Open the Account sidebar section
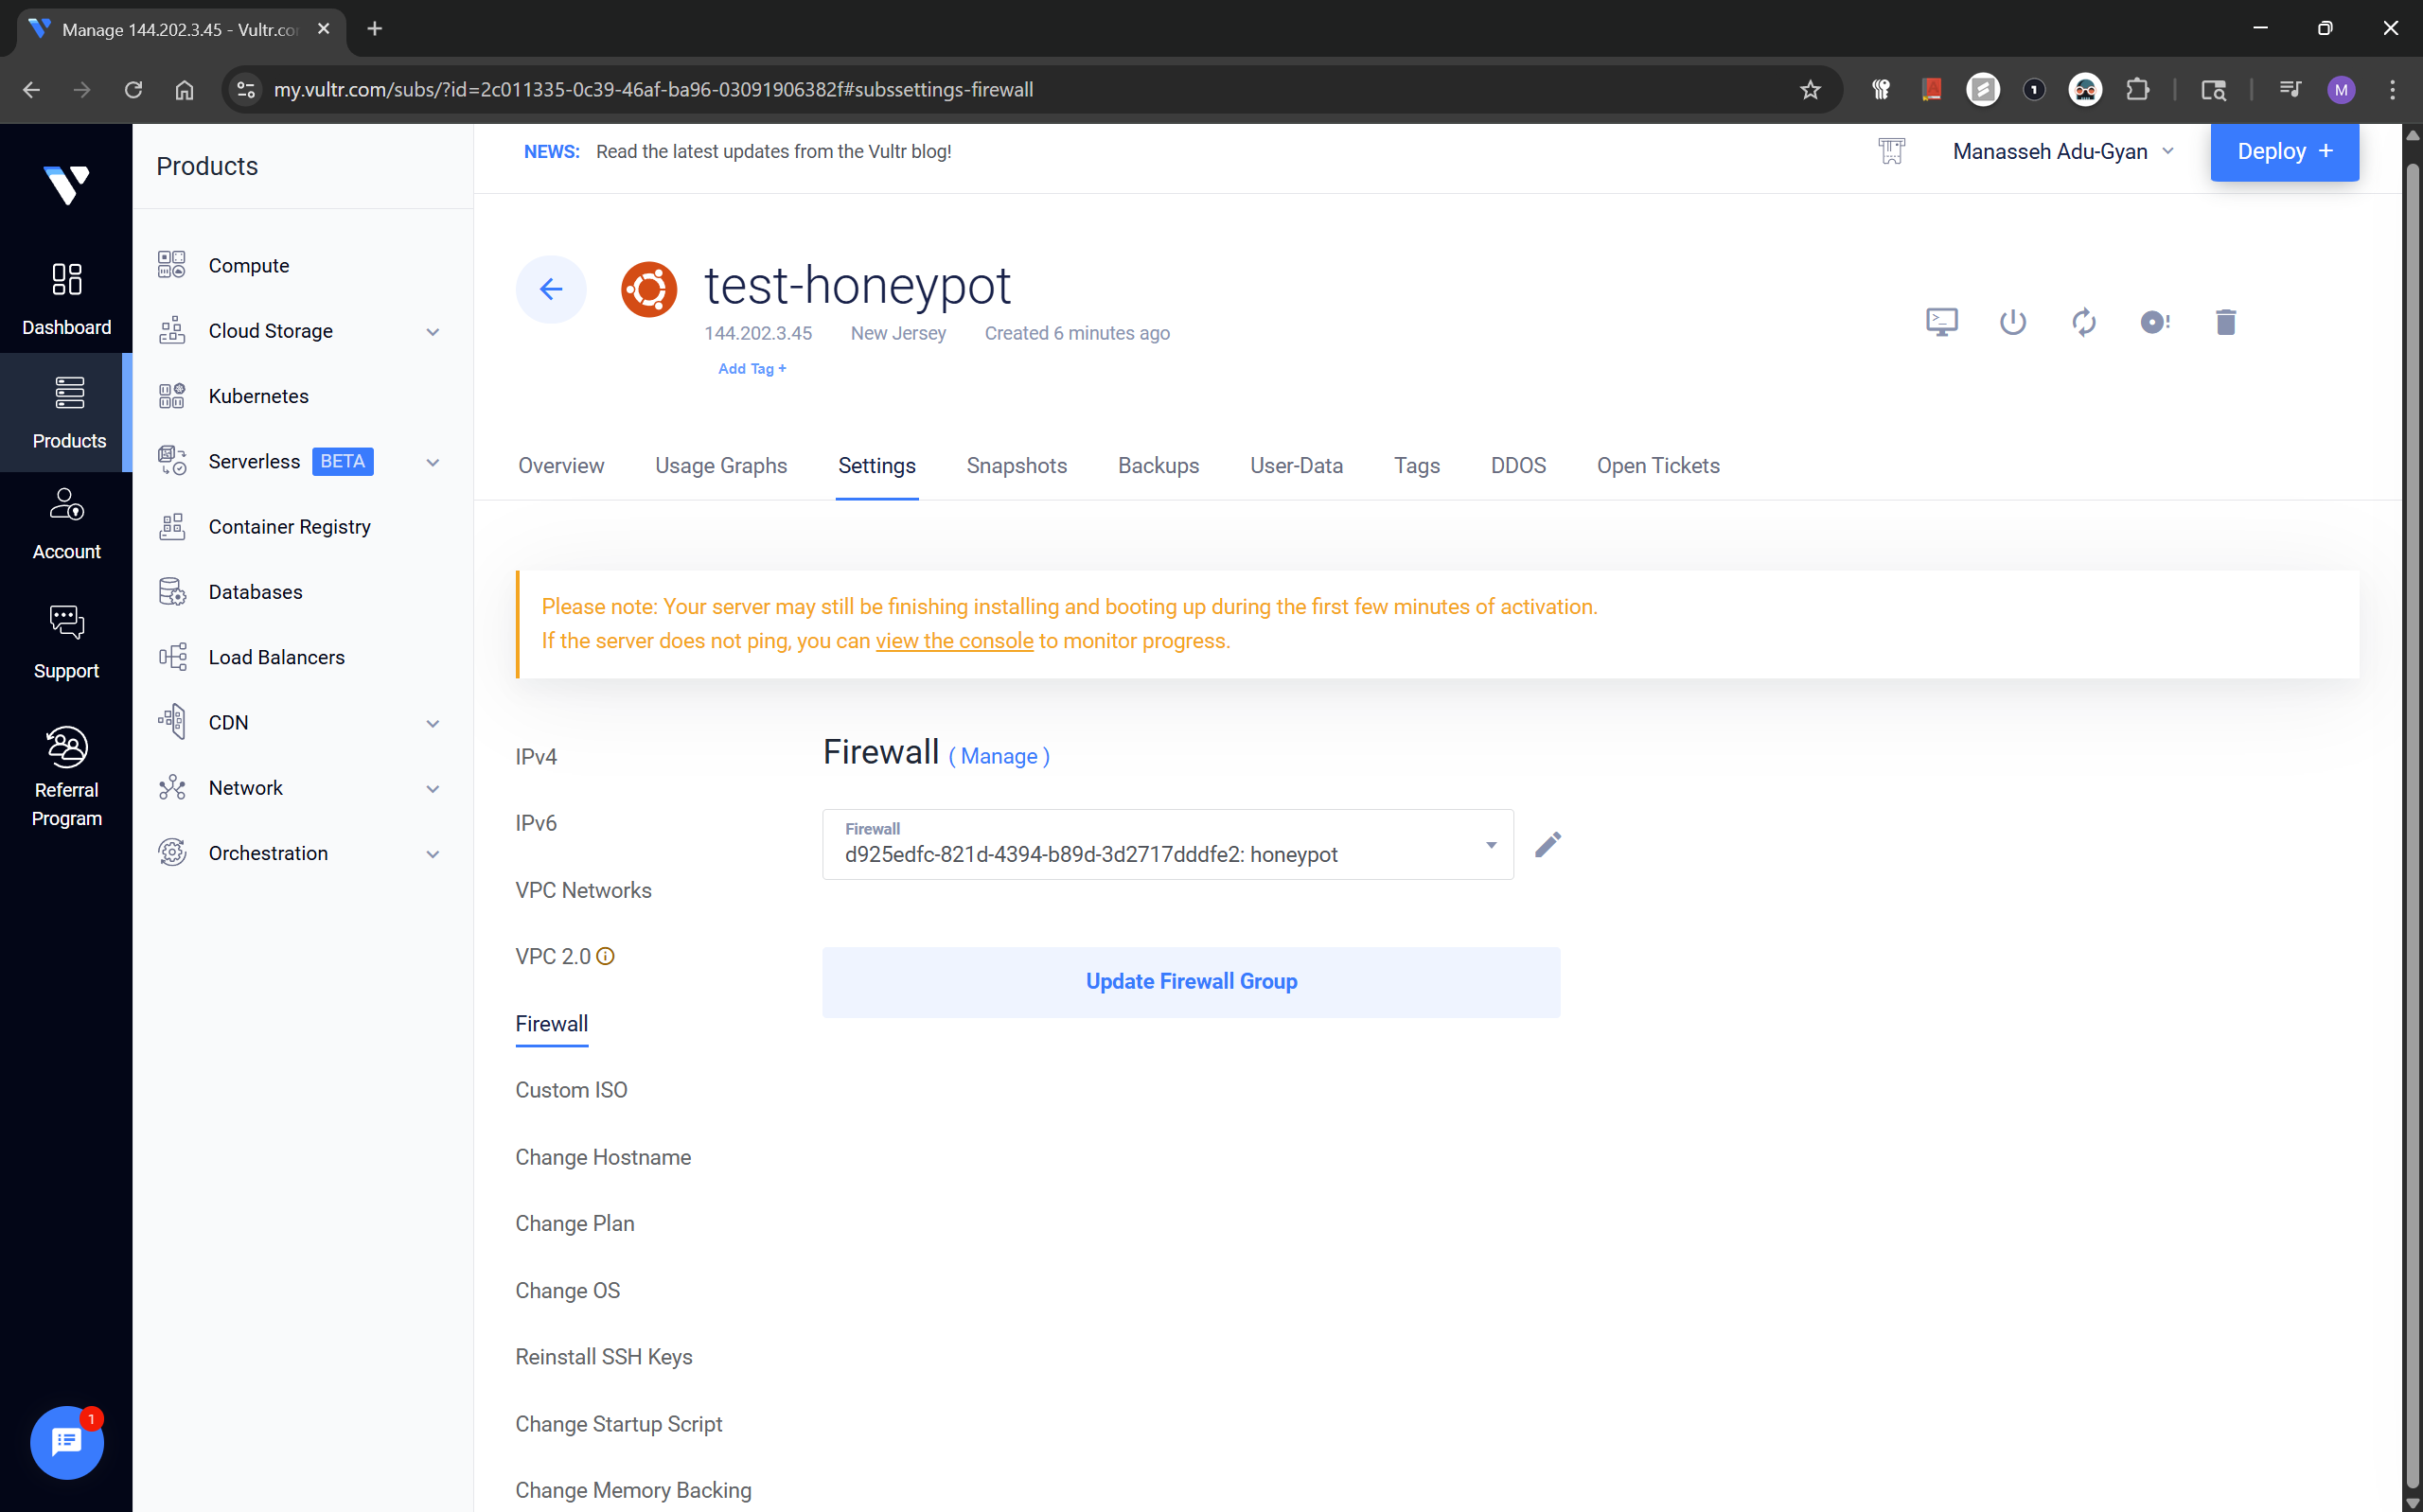2423x1512 pixels. 66,524
